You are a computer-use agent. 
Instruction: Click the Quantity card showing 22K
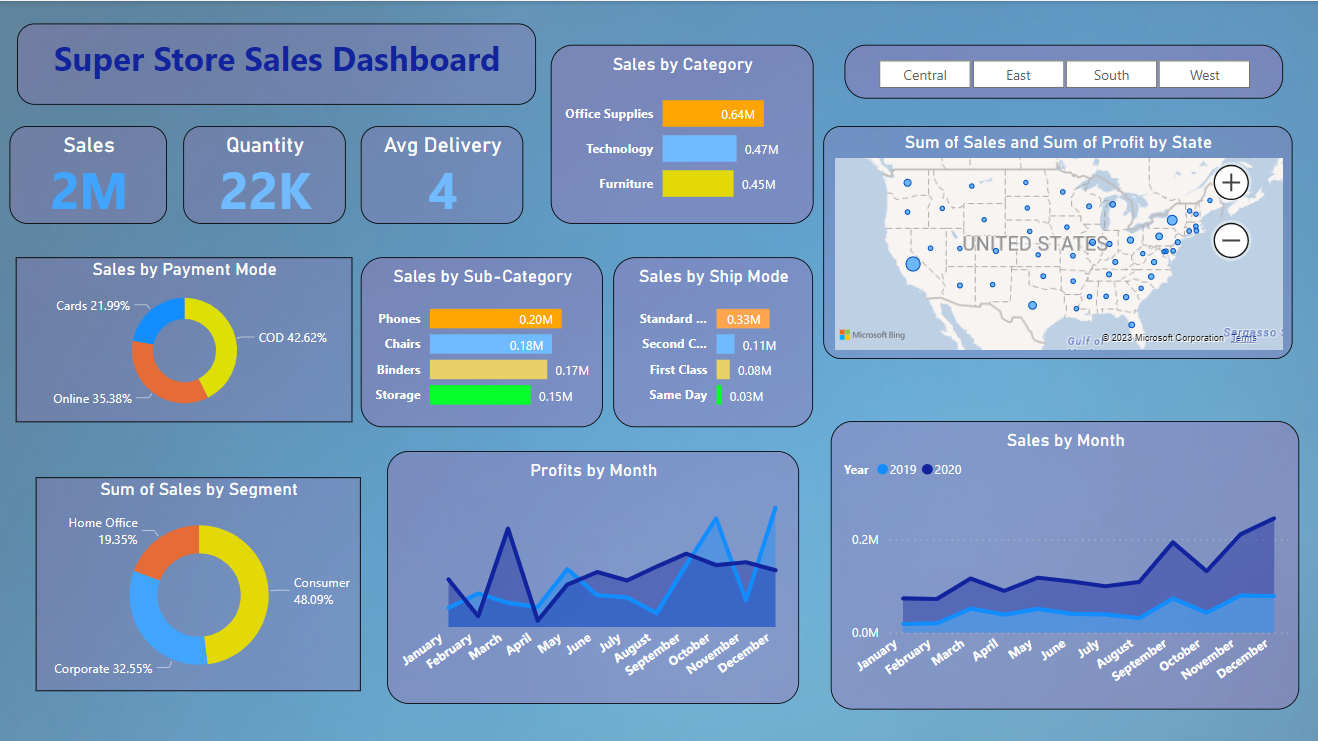264,175
